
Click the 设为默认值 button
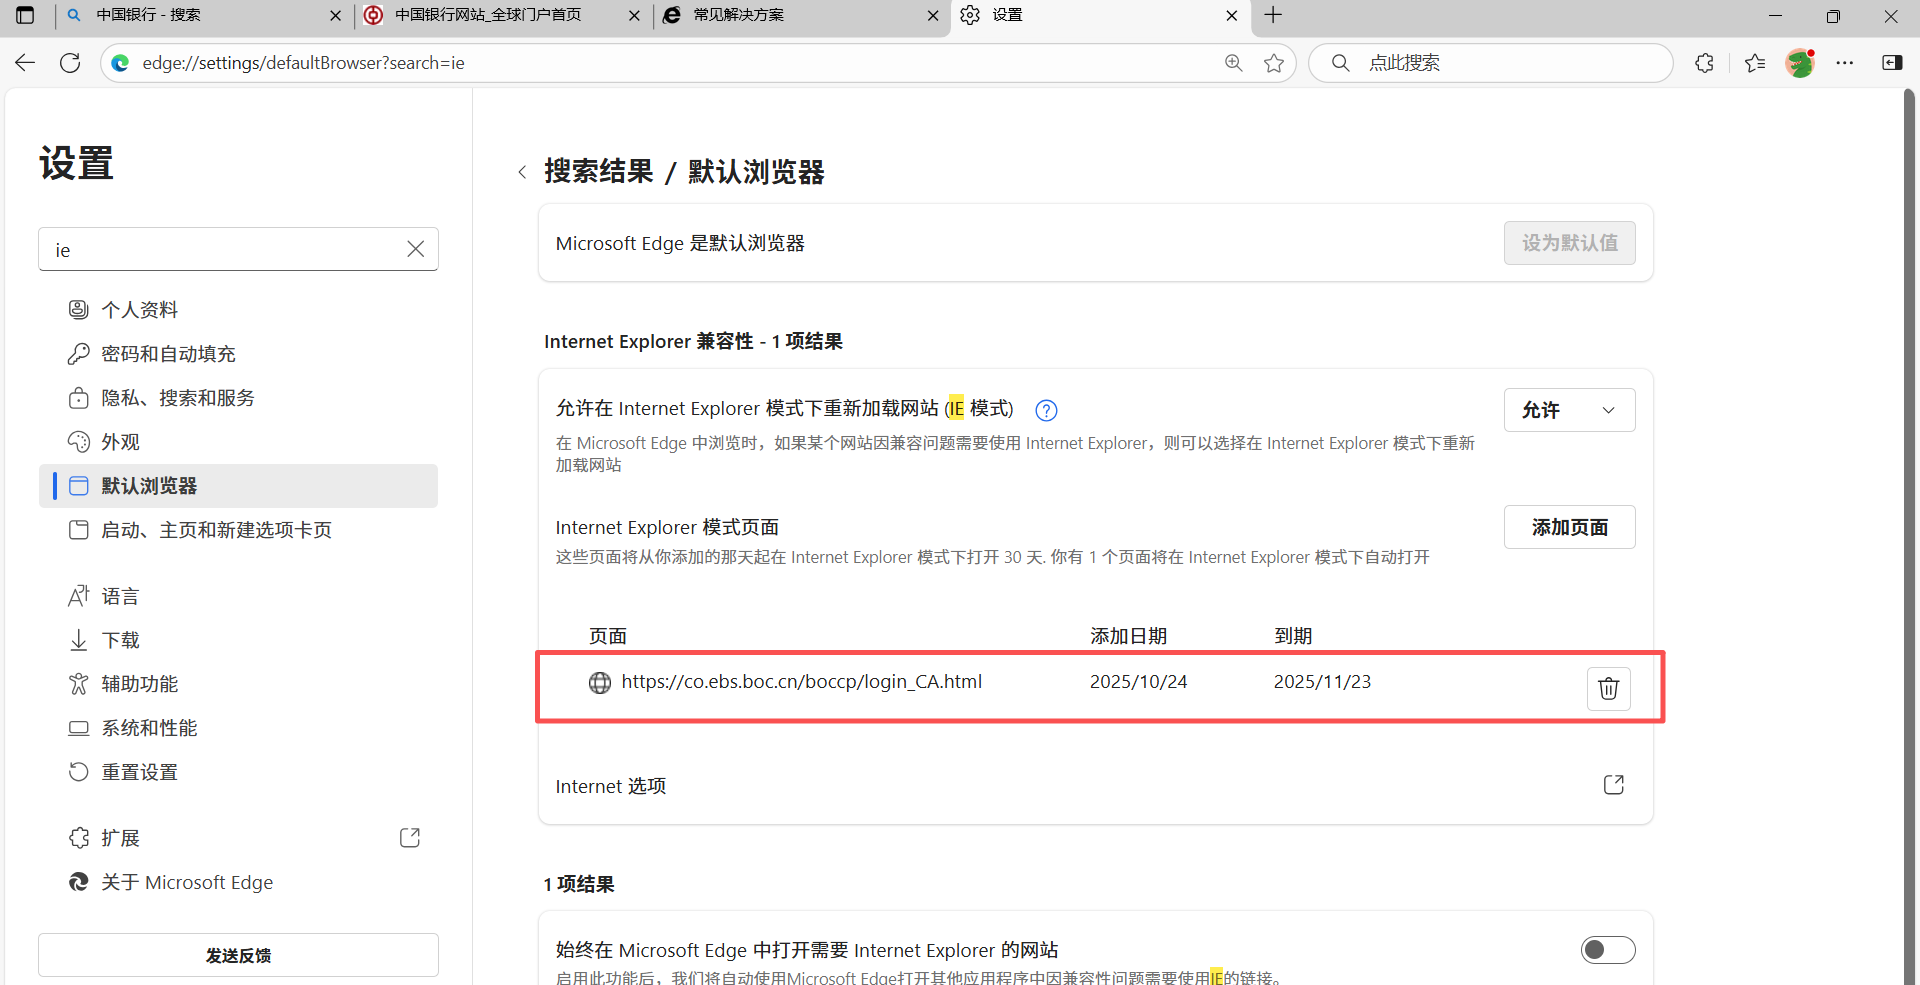tap(1569, 243)
